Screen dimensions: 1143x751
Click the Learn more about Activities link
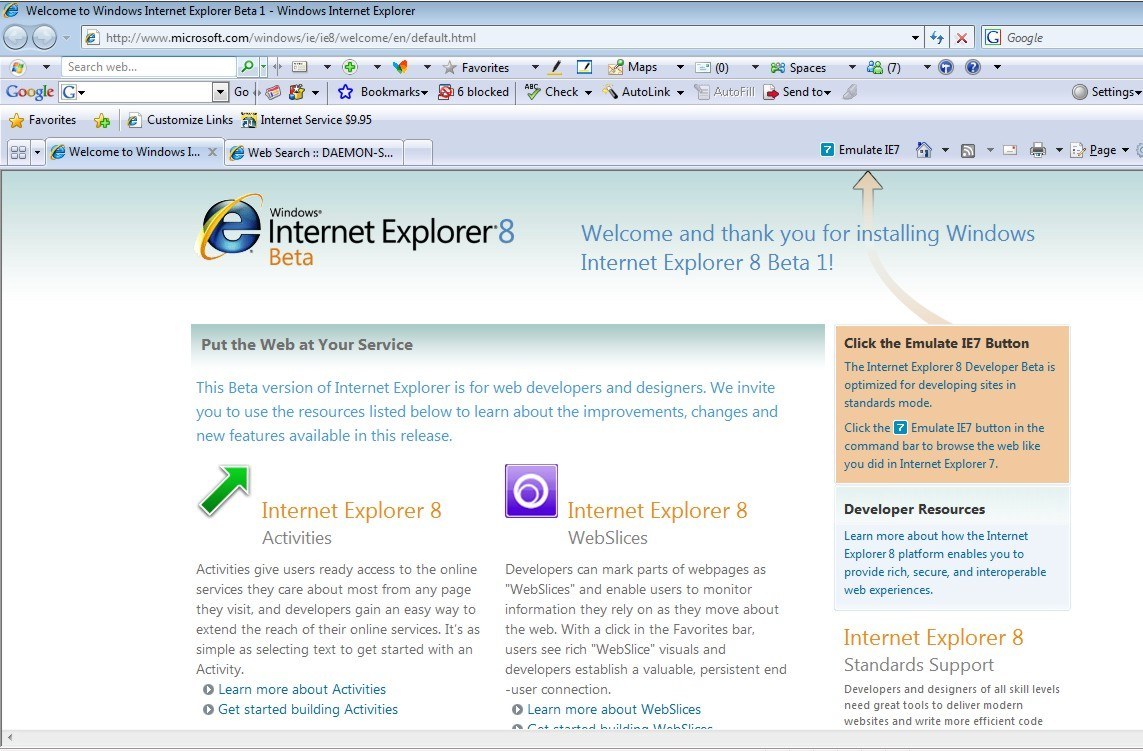302,689
